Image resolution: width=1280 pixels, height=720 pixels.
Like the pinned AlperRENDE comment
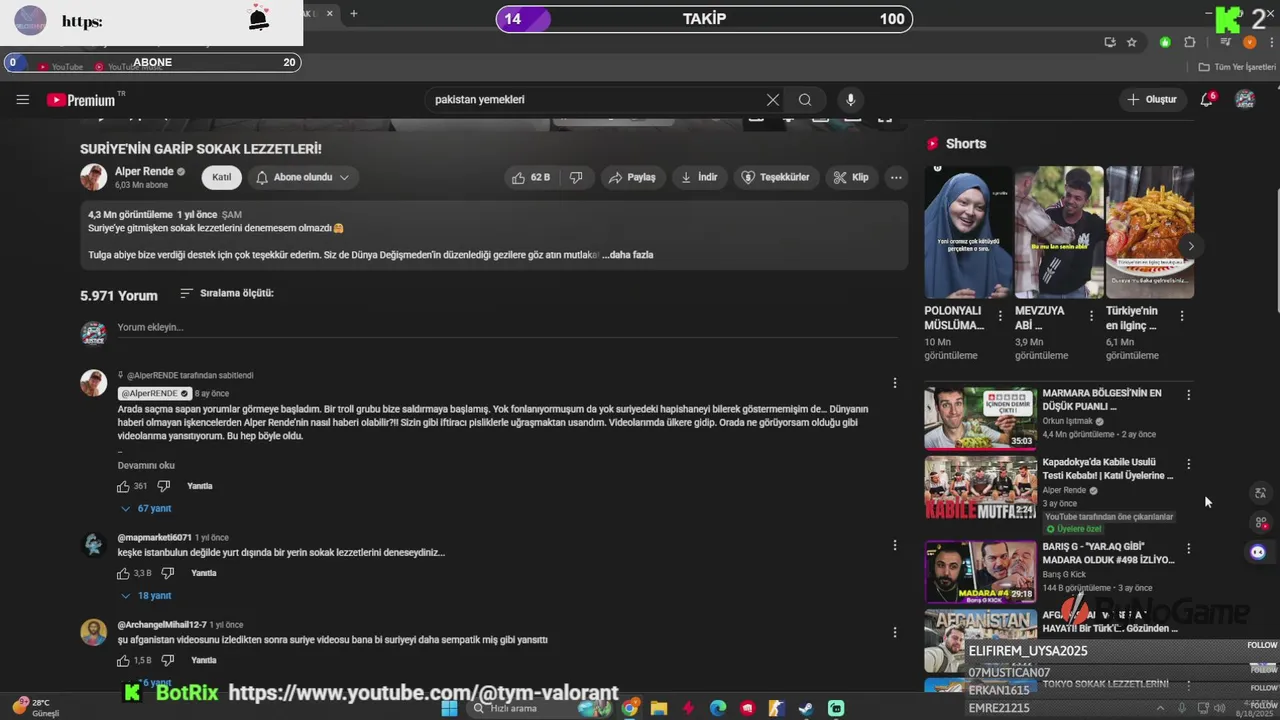click(123, 486)
